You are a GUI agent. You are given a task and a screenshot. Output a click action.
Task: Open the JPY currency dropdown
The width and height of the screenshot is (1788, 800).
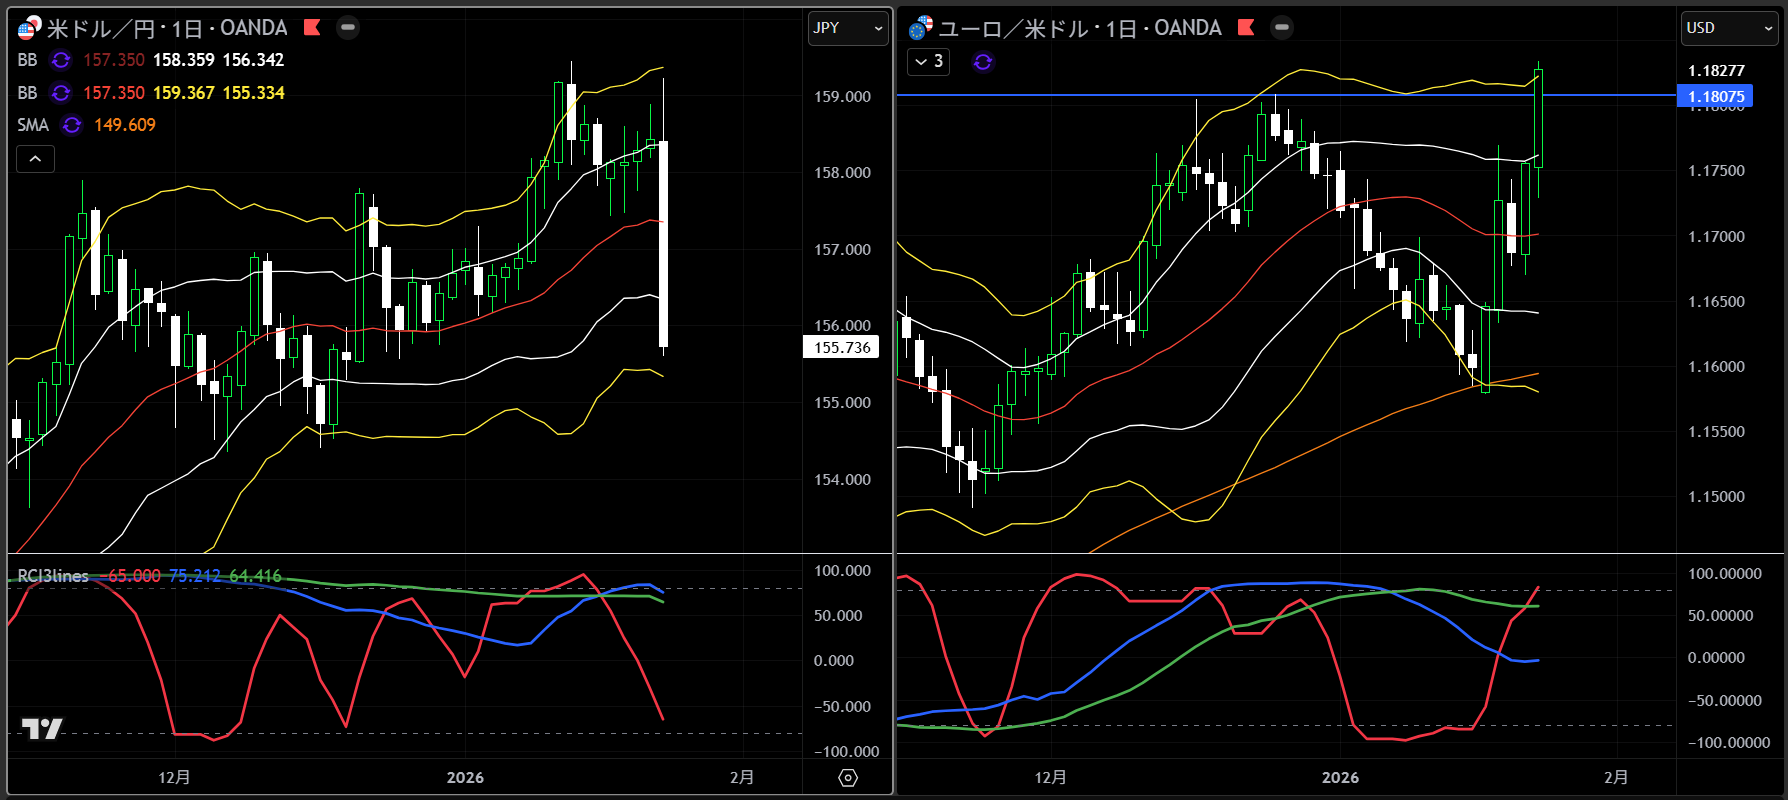(847, 28)
